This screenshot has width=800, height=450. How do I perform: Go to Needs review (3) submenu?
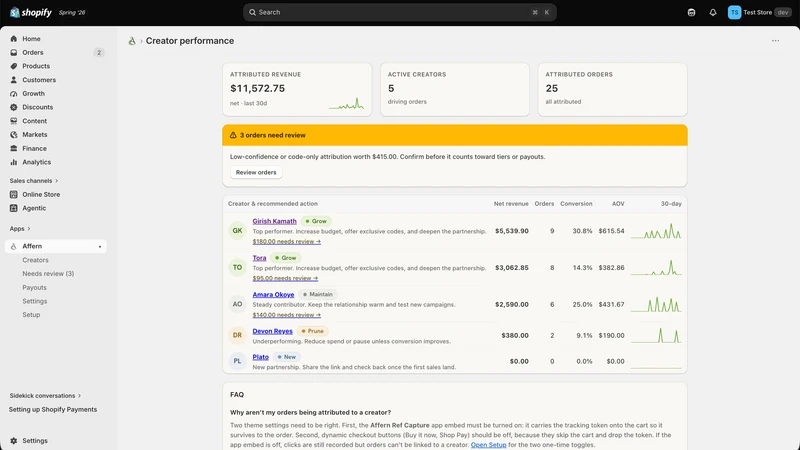tap(48, 273)
